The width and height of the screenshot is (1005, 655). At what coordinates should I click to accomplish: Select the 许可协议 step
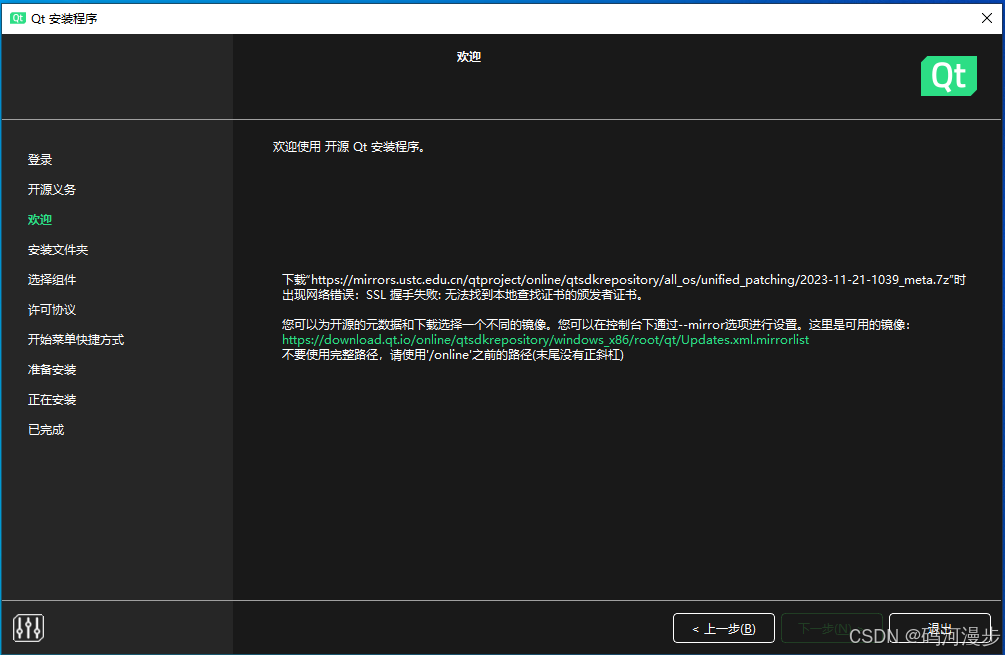tap(53, 309)
